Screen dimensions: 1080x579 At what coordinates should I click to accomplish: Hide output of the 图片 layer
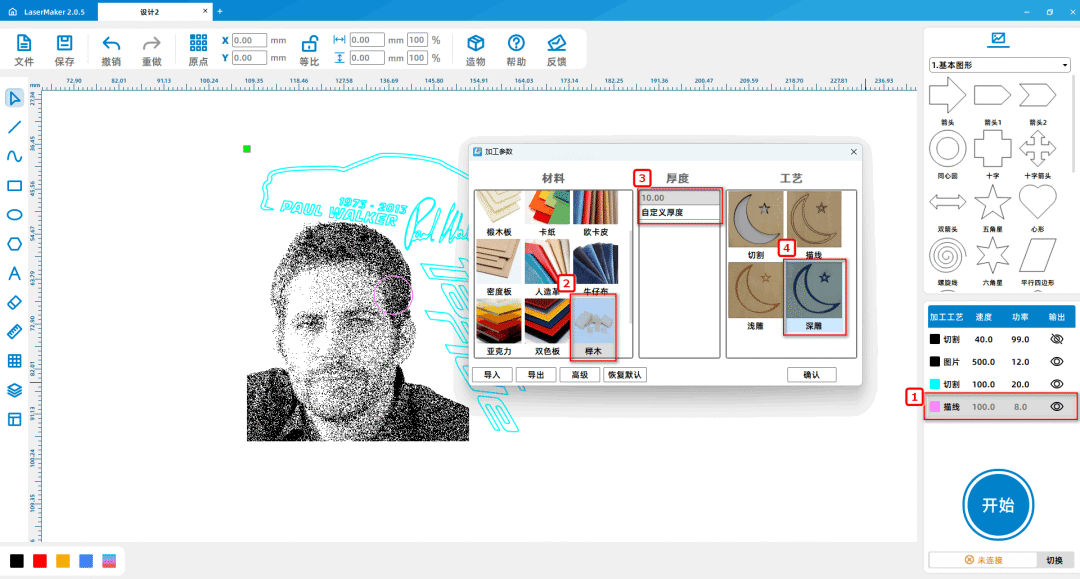coord(1055,361)
